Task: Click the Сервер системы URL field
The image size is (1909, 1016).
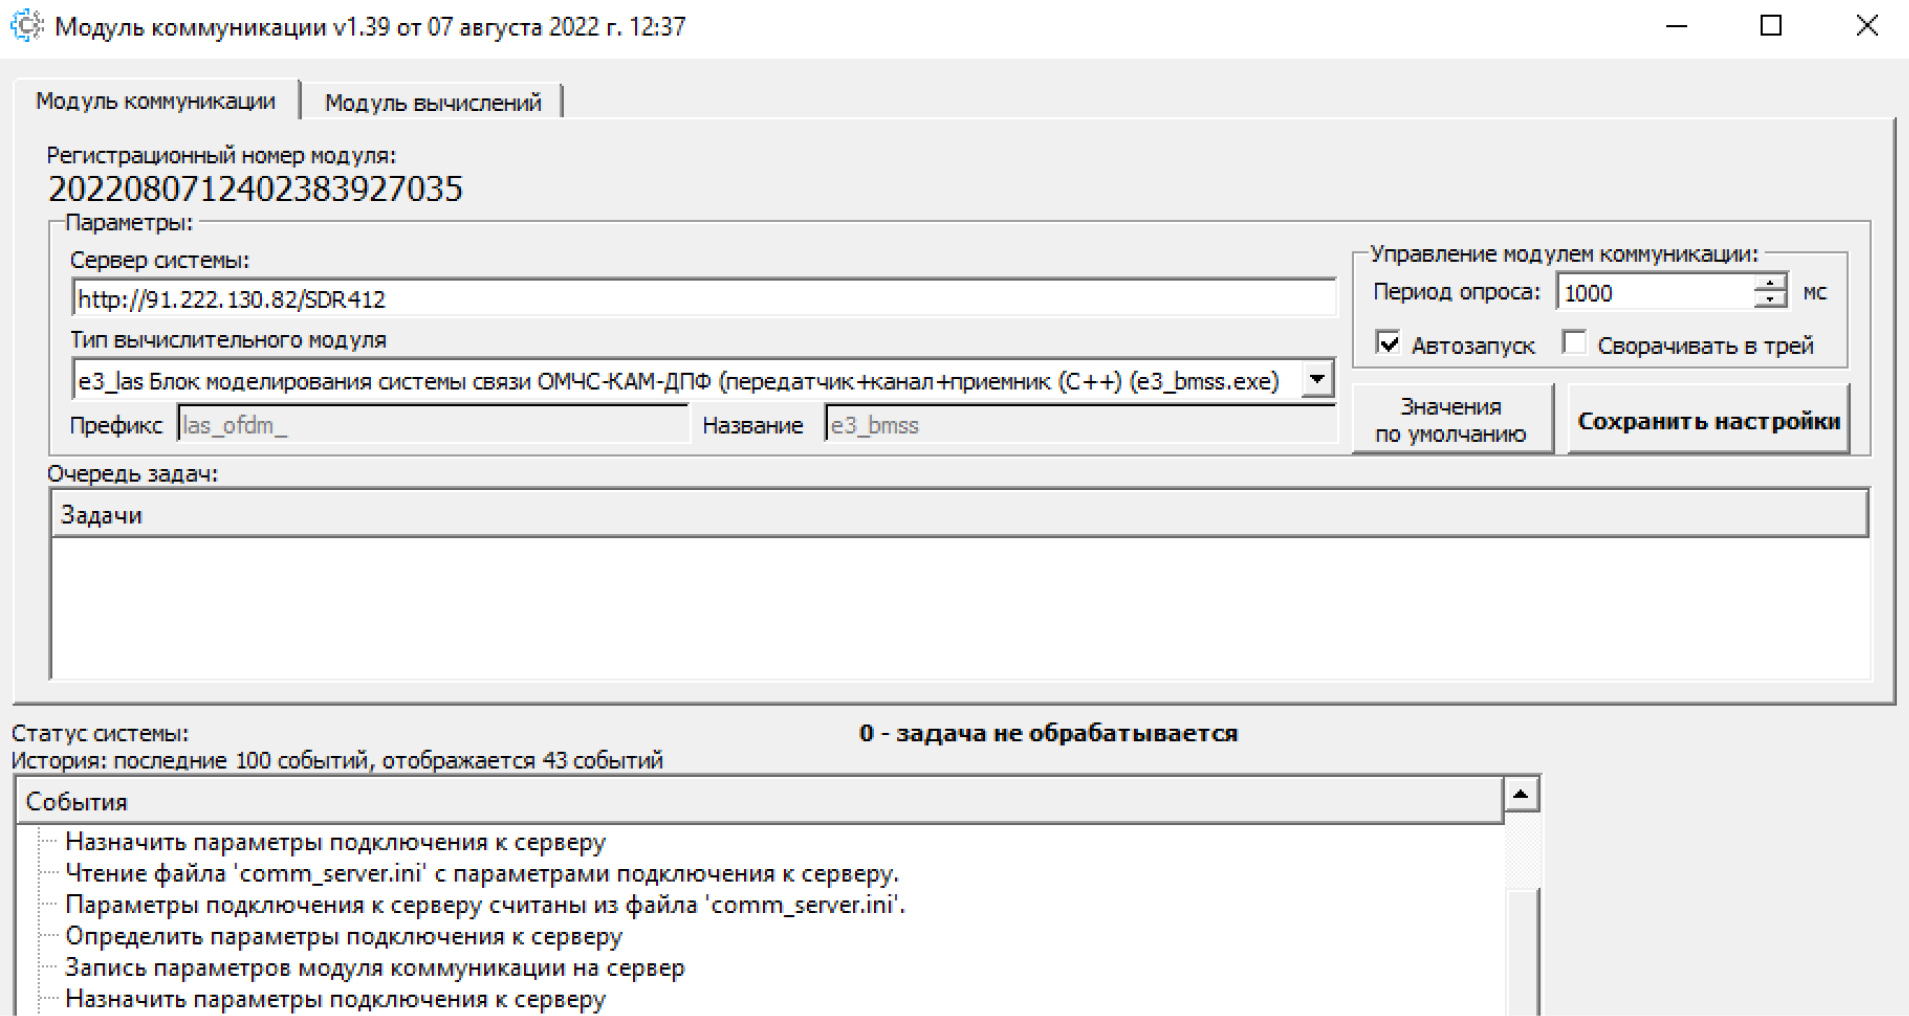Action: 703,299
